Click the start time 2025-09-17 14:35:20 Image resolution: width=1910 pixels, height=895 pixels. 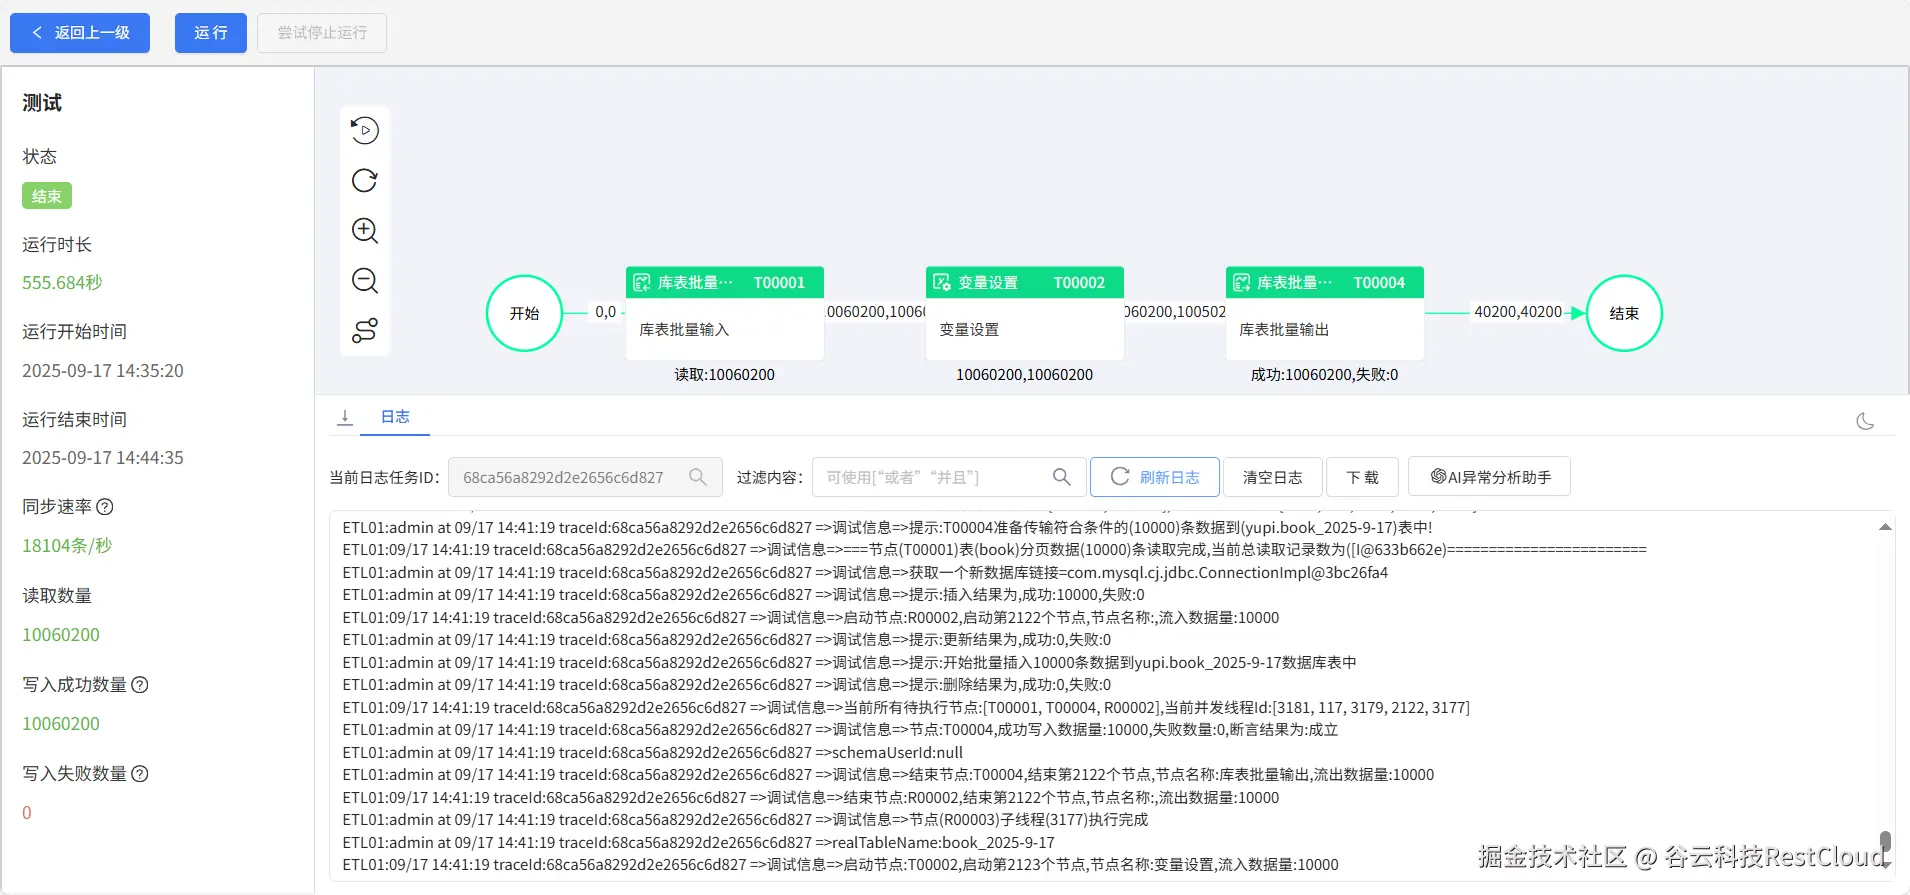[x=103, y=371]
